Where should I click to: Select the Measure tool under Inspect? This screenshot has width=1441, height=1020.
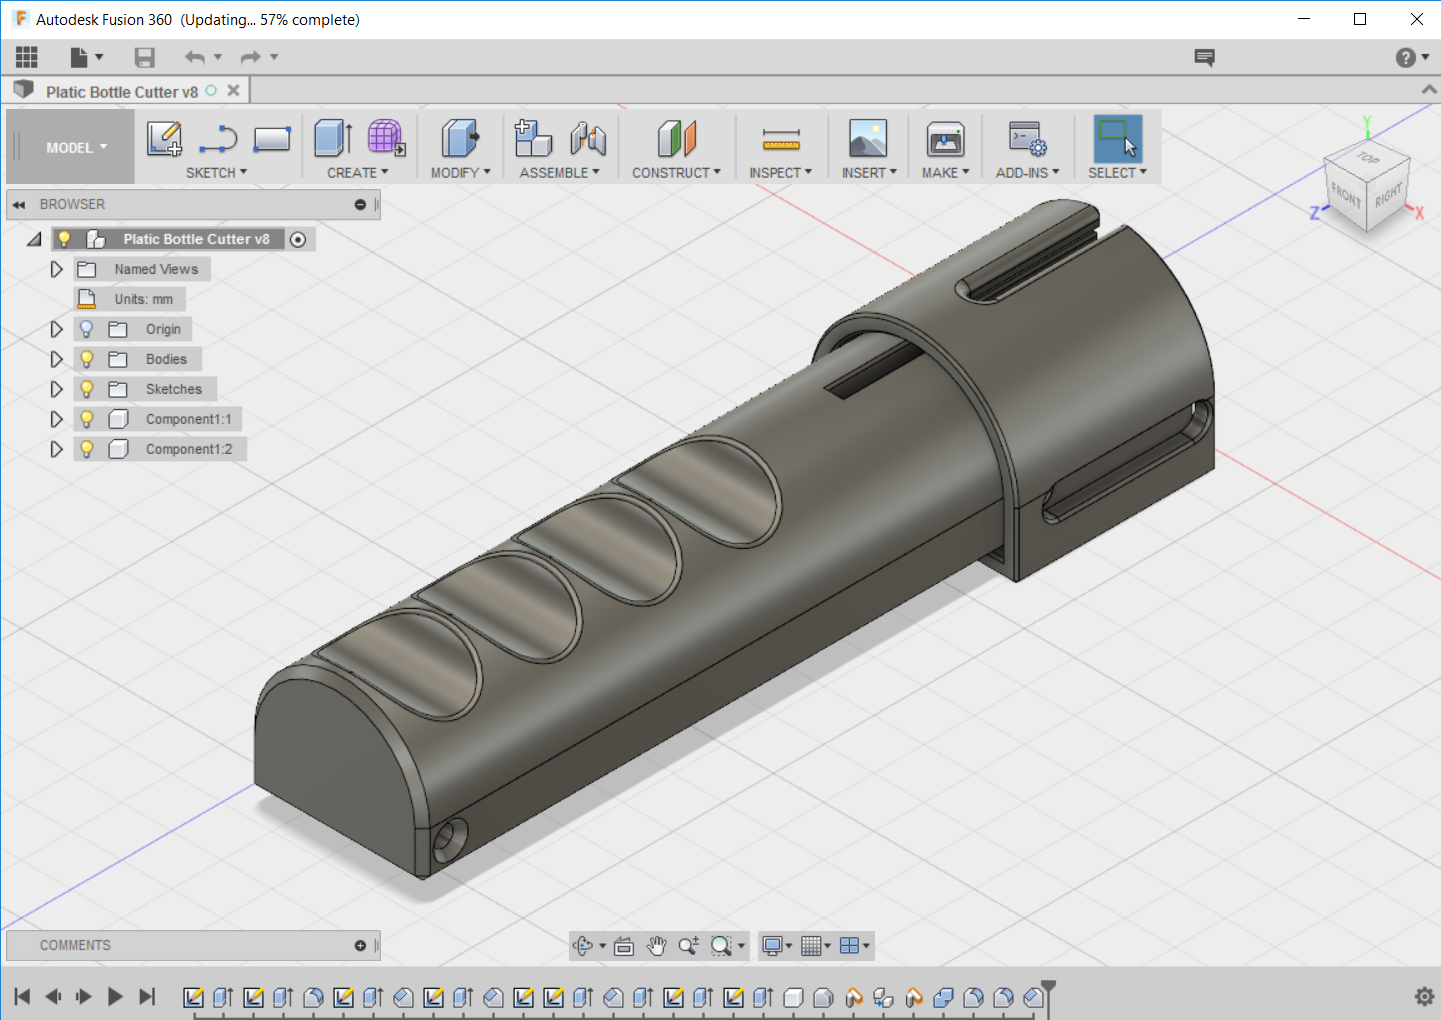(780, 139)
